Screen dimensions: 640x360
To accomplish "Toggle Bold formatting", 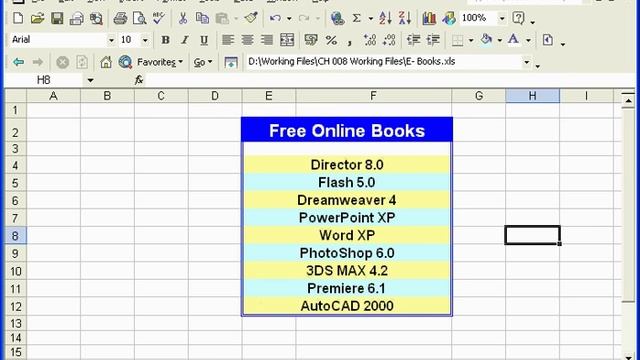I will click(165, 40).
